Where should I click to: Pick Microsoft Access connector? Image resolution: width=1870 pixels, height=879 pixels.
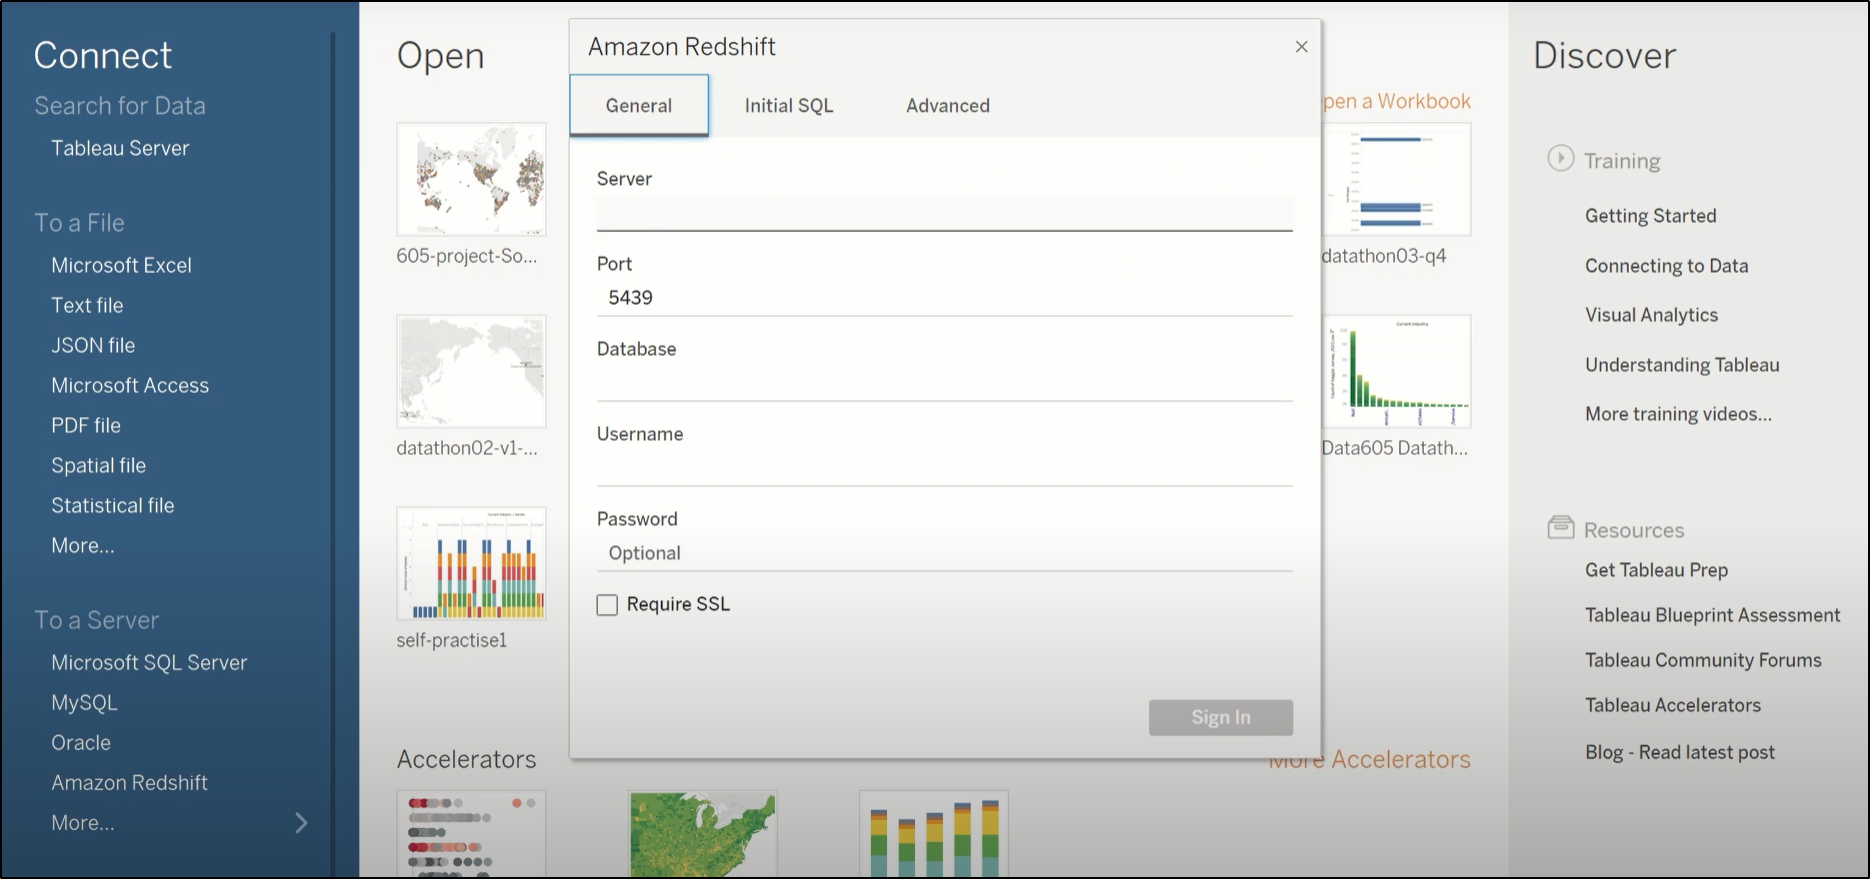click(x=130, y=385)
